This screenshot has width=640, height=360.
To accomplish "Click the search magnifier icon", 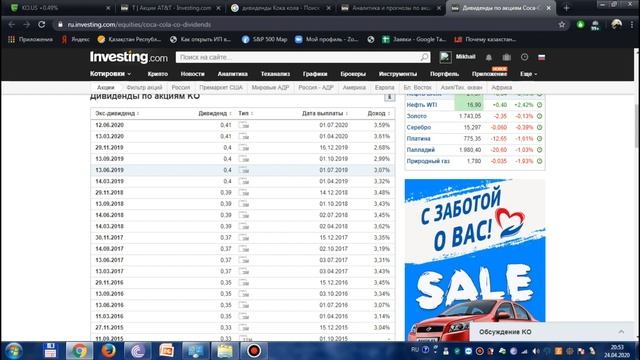I will pyautogui.click(x=424, y=57).
